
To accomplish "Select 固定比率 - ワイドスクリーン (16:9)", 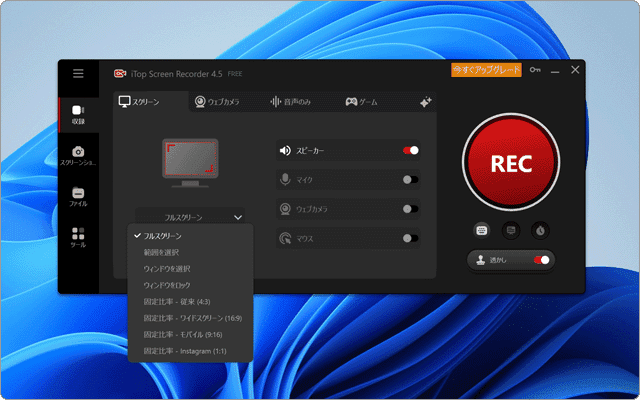I will coord(190,318).
